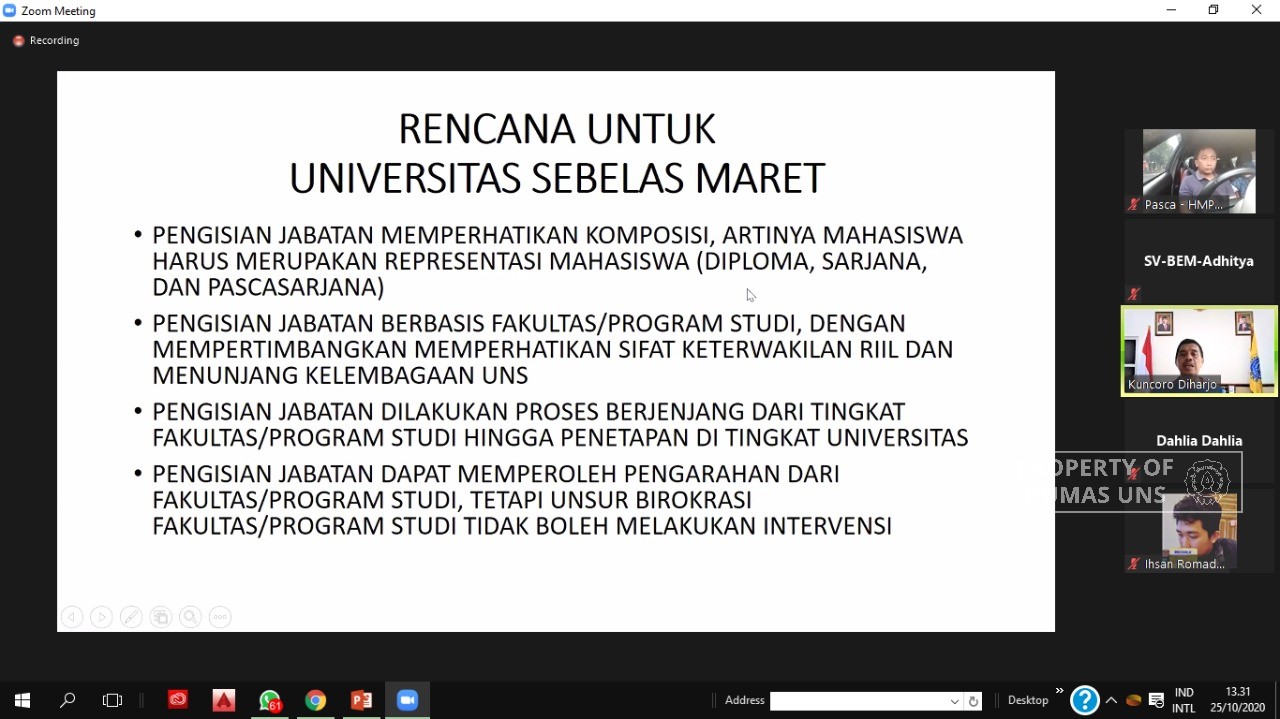Expand the Address bar dropdown arrow

click(955, 701)
